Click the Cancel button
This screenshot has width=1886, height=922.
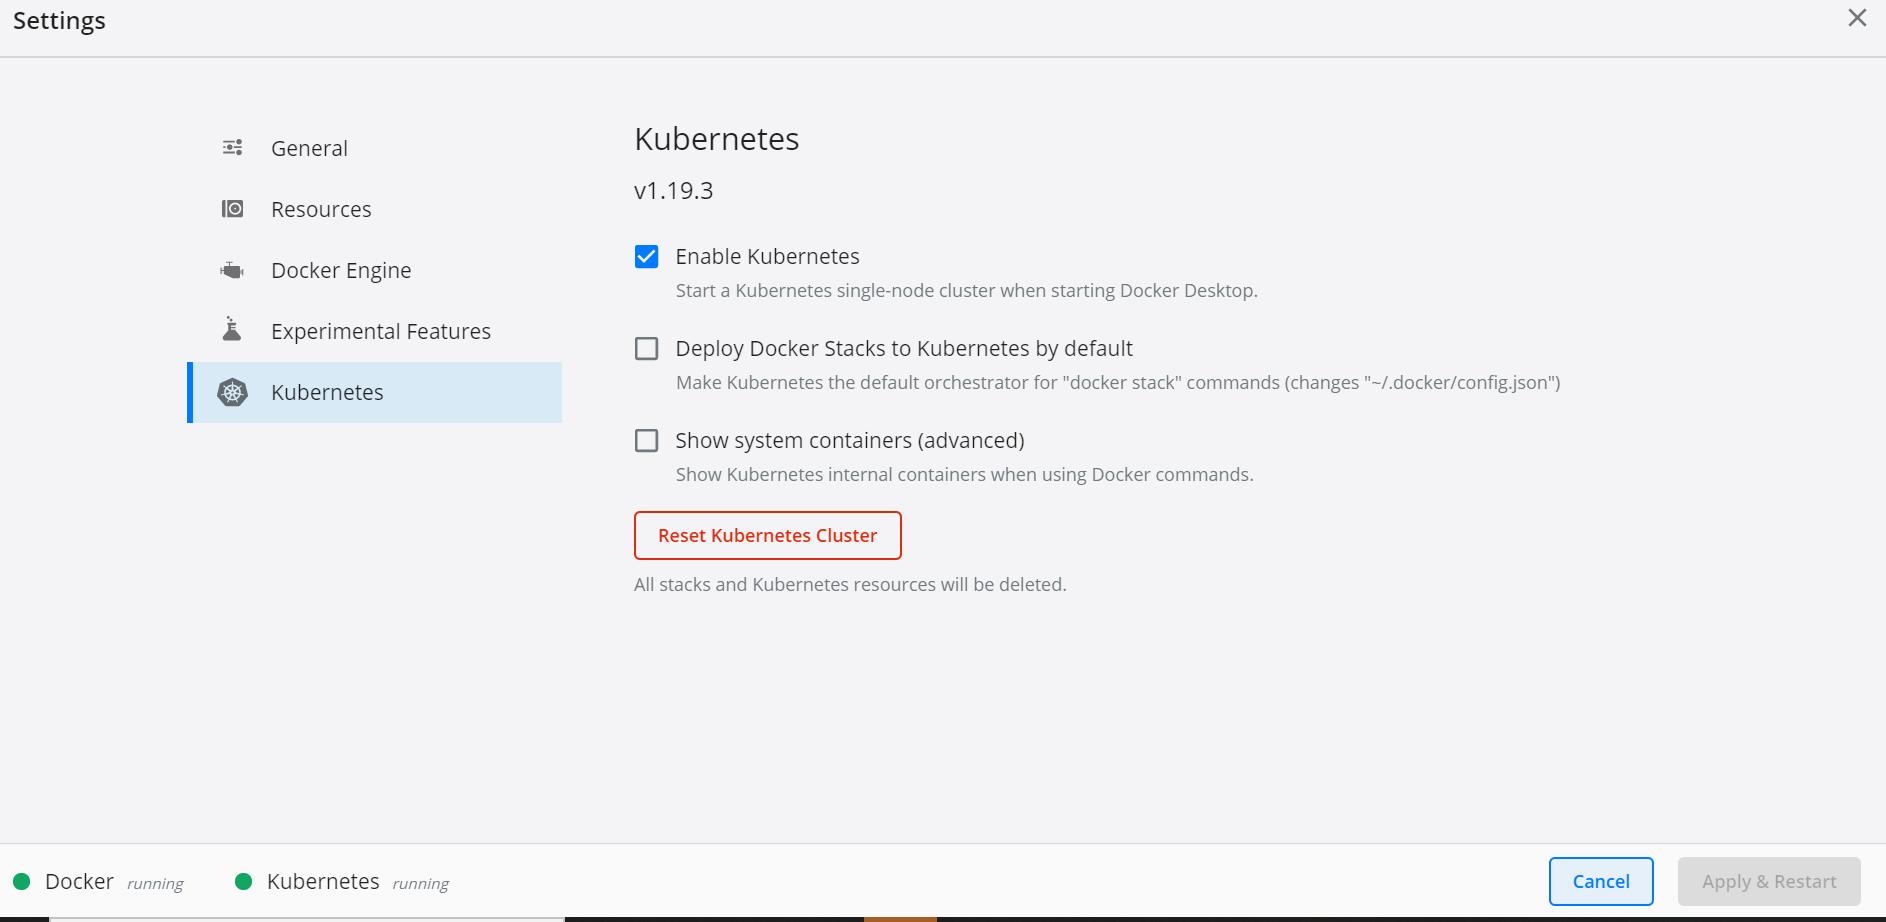click(1600, 881)
